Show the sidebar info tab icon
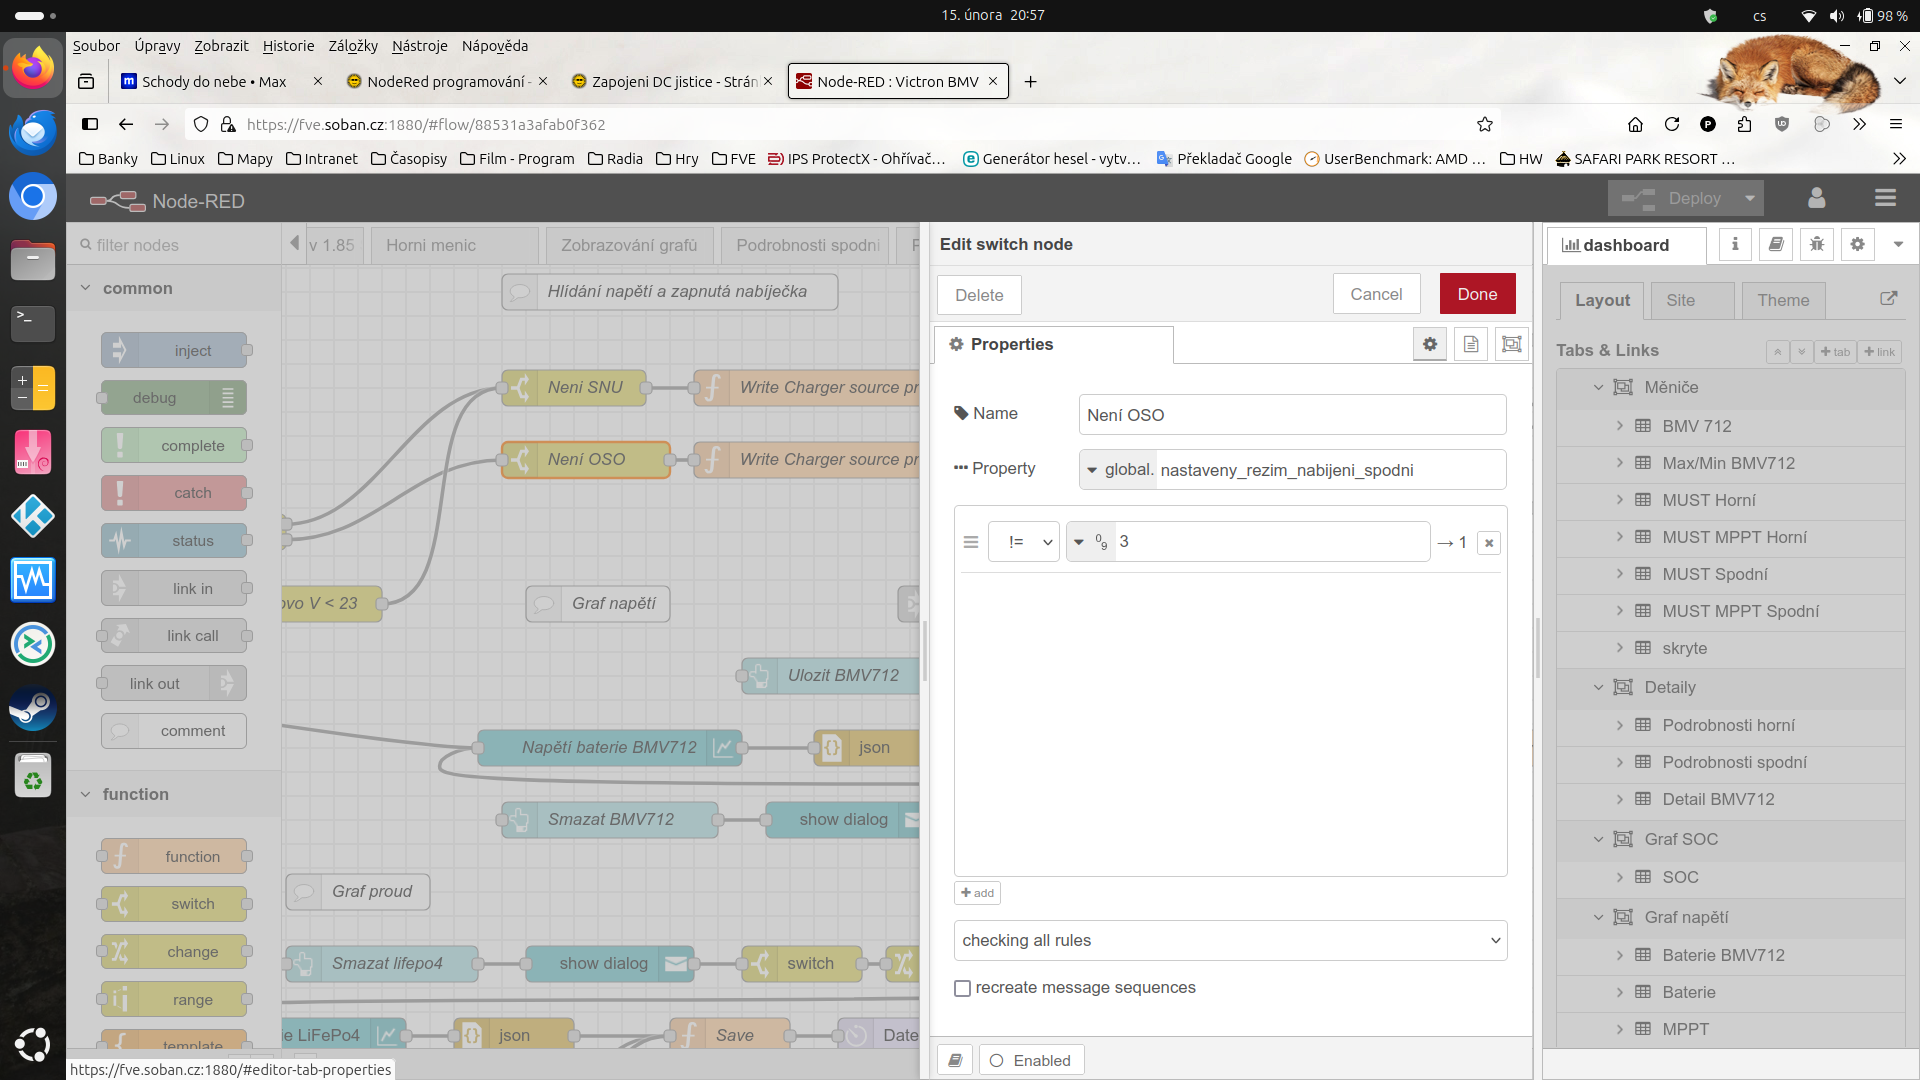Viewport: 1920px width, 1080px height. point(1735,244)
